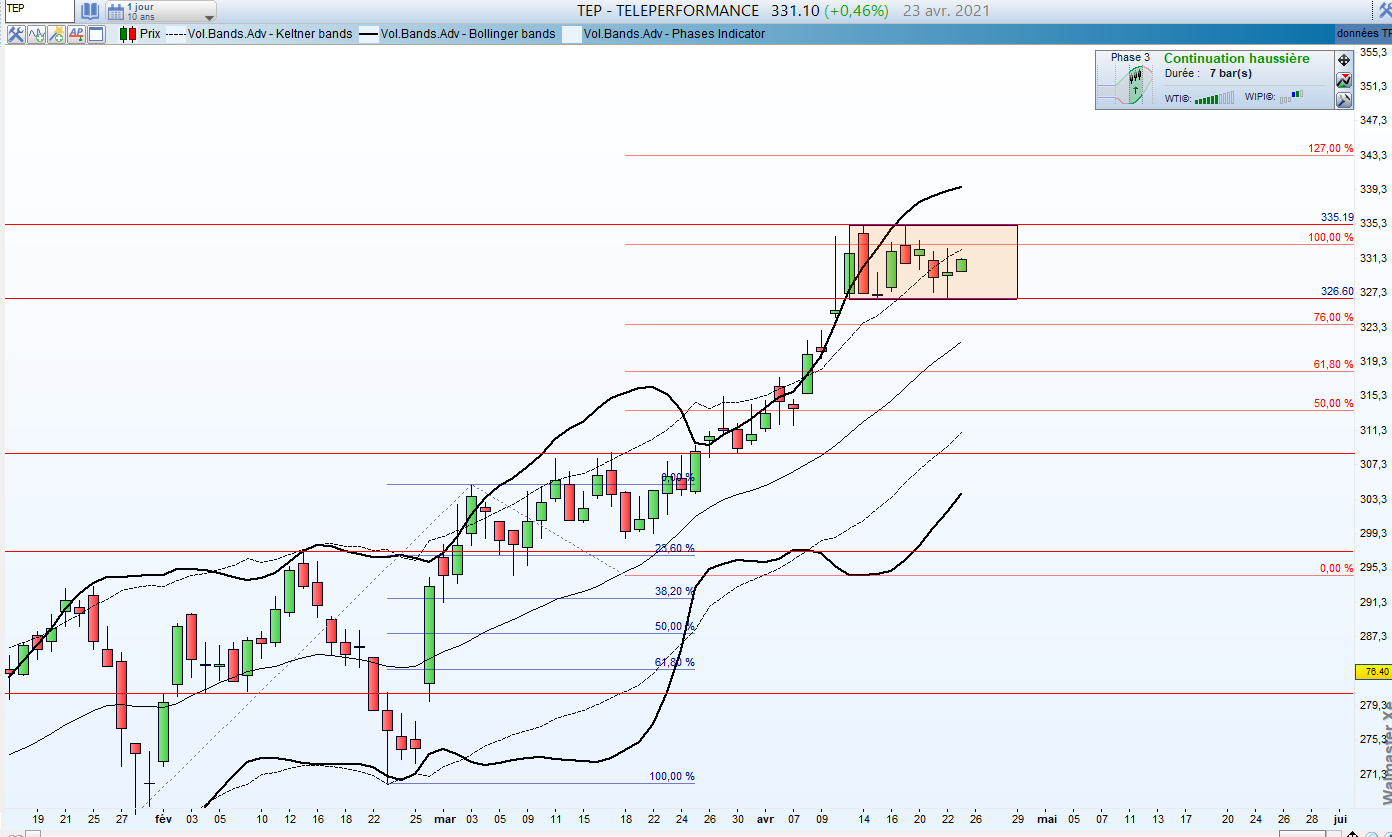Click the 'mai' month label on time axis
Image resolution: width=1392 pixels, height=837 pixels.
[x=1047, y=819]
